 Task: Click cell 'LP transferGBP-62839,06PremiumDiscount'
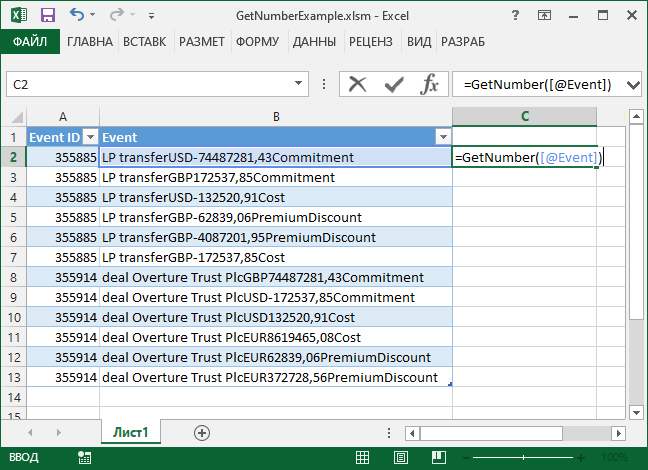(x=276, y=217)
